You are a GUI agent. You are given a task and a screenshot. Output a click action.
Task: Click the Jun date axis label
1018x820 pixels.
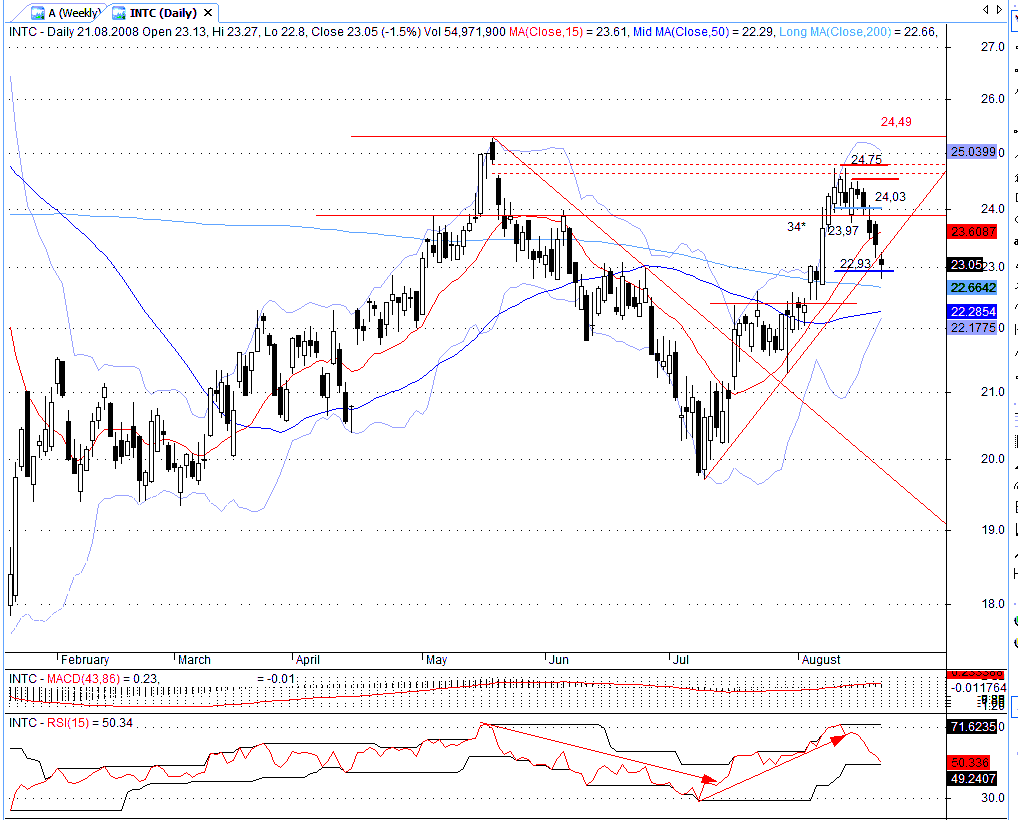[559, 660]
